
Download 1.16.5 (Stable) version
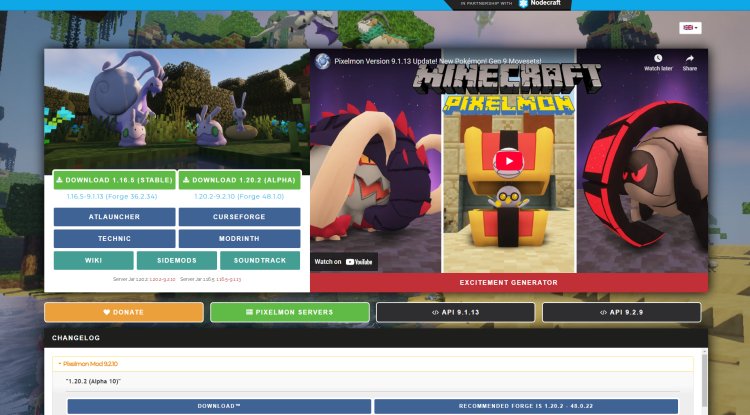point(114,180)
